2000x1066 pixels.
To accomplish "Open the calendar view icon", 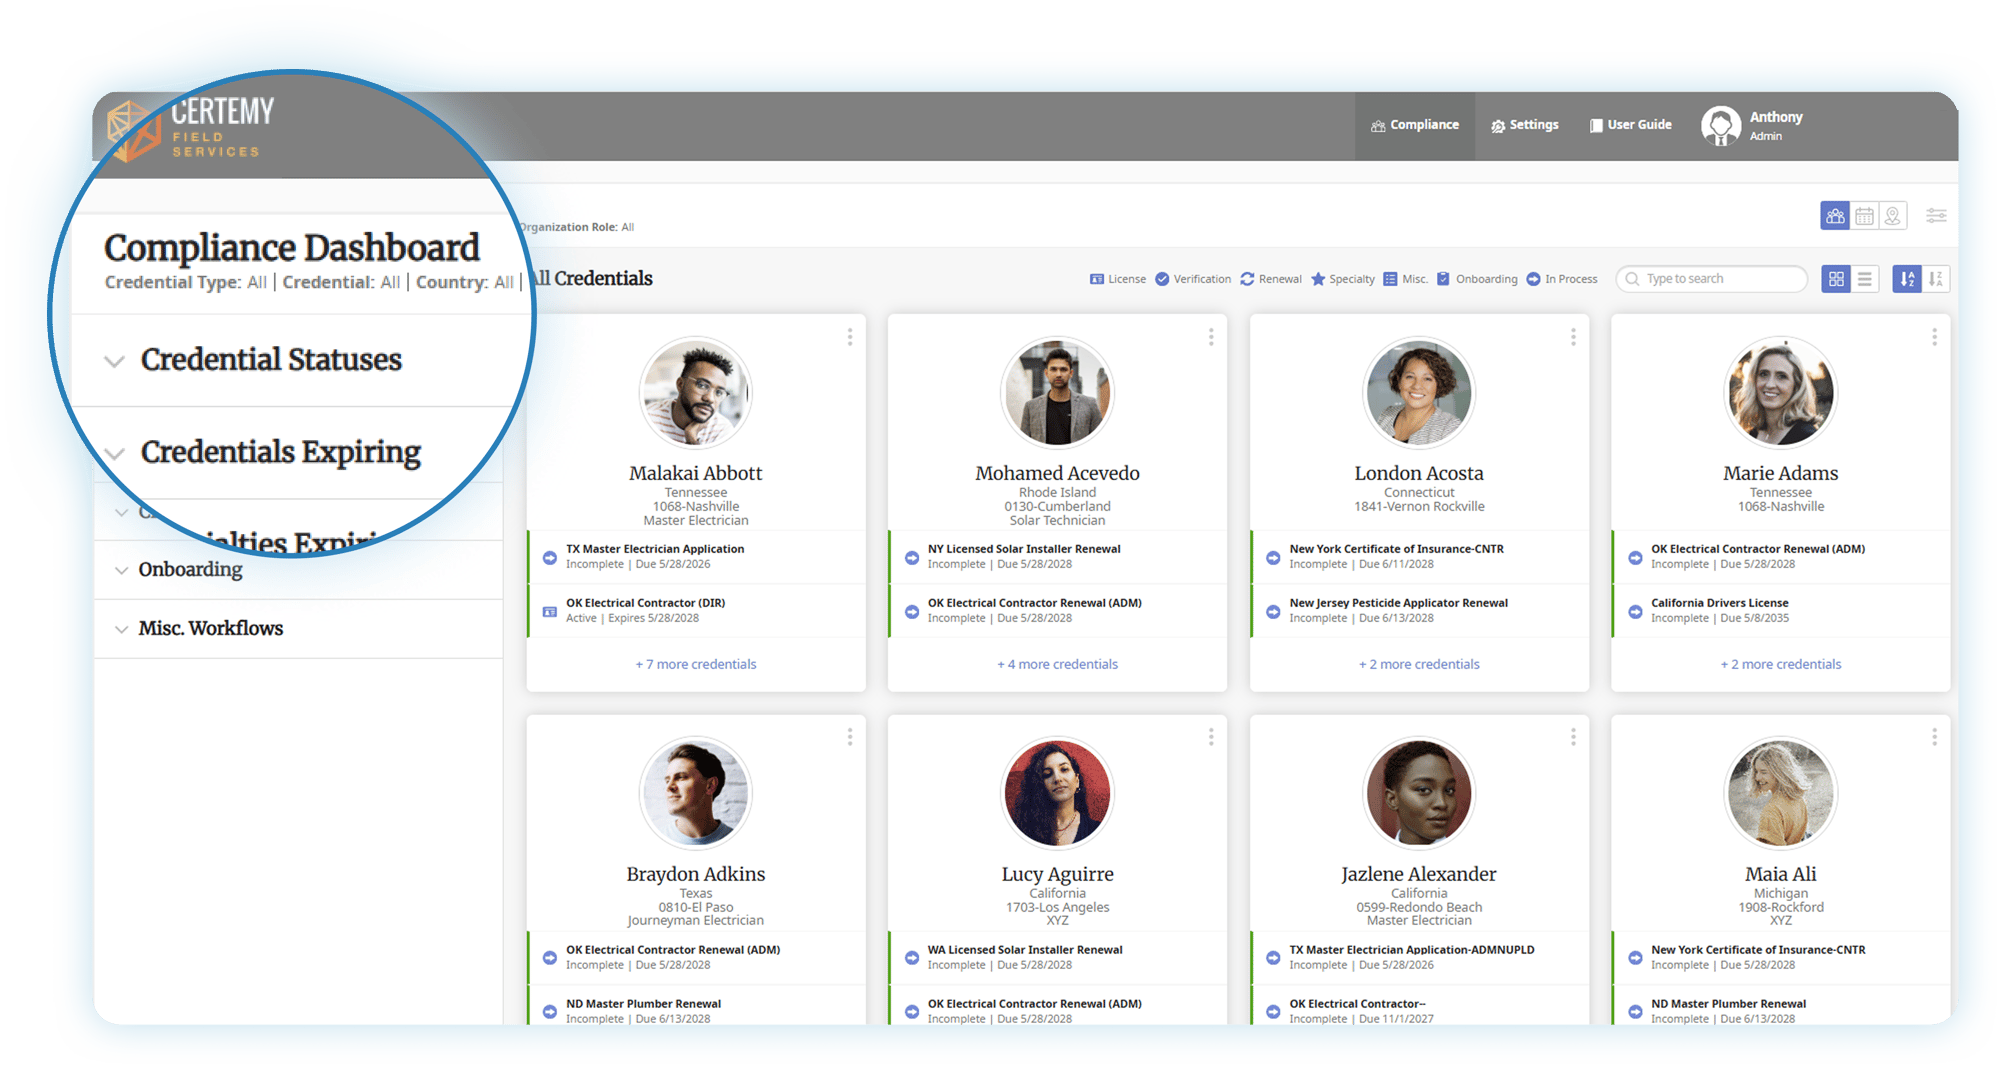I will pos(1864,216).
